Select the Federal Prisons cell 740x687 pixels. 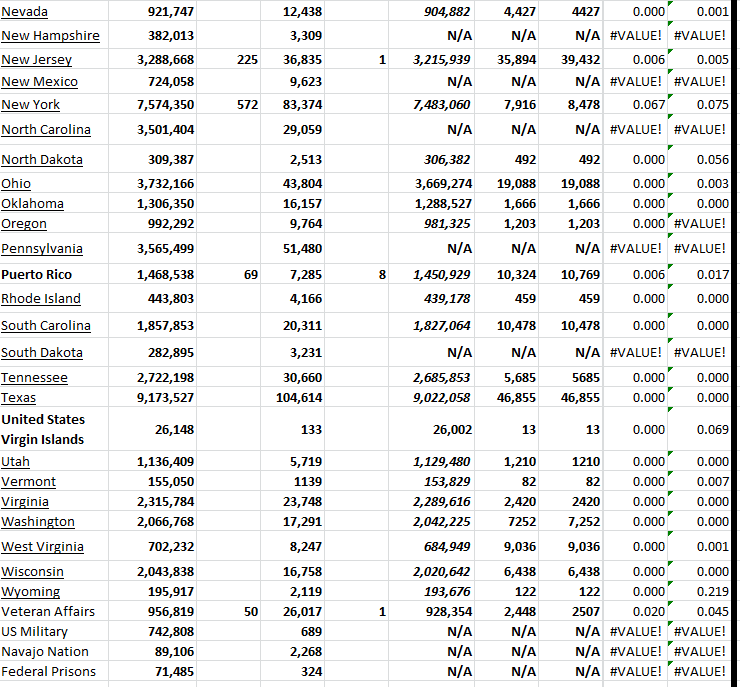coord(48,672)
